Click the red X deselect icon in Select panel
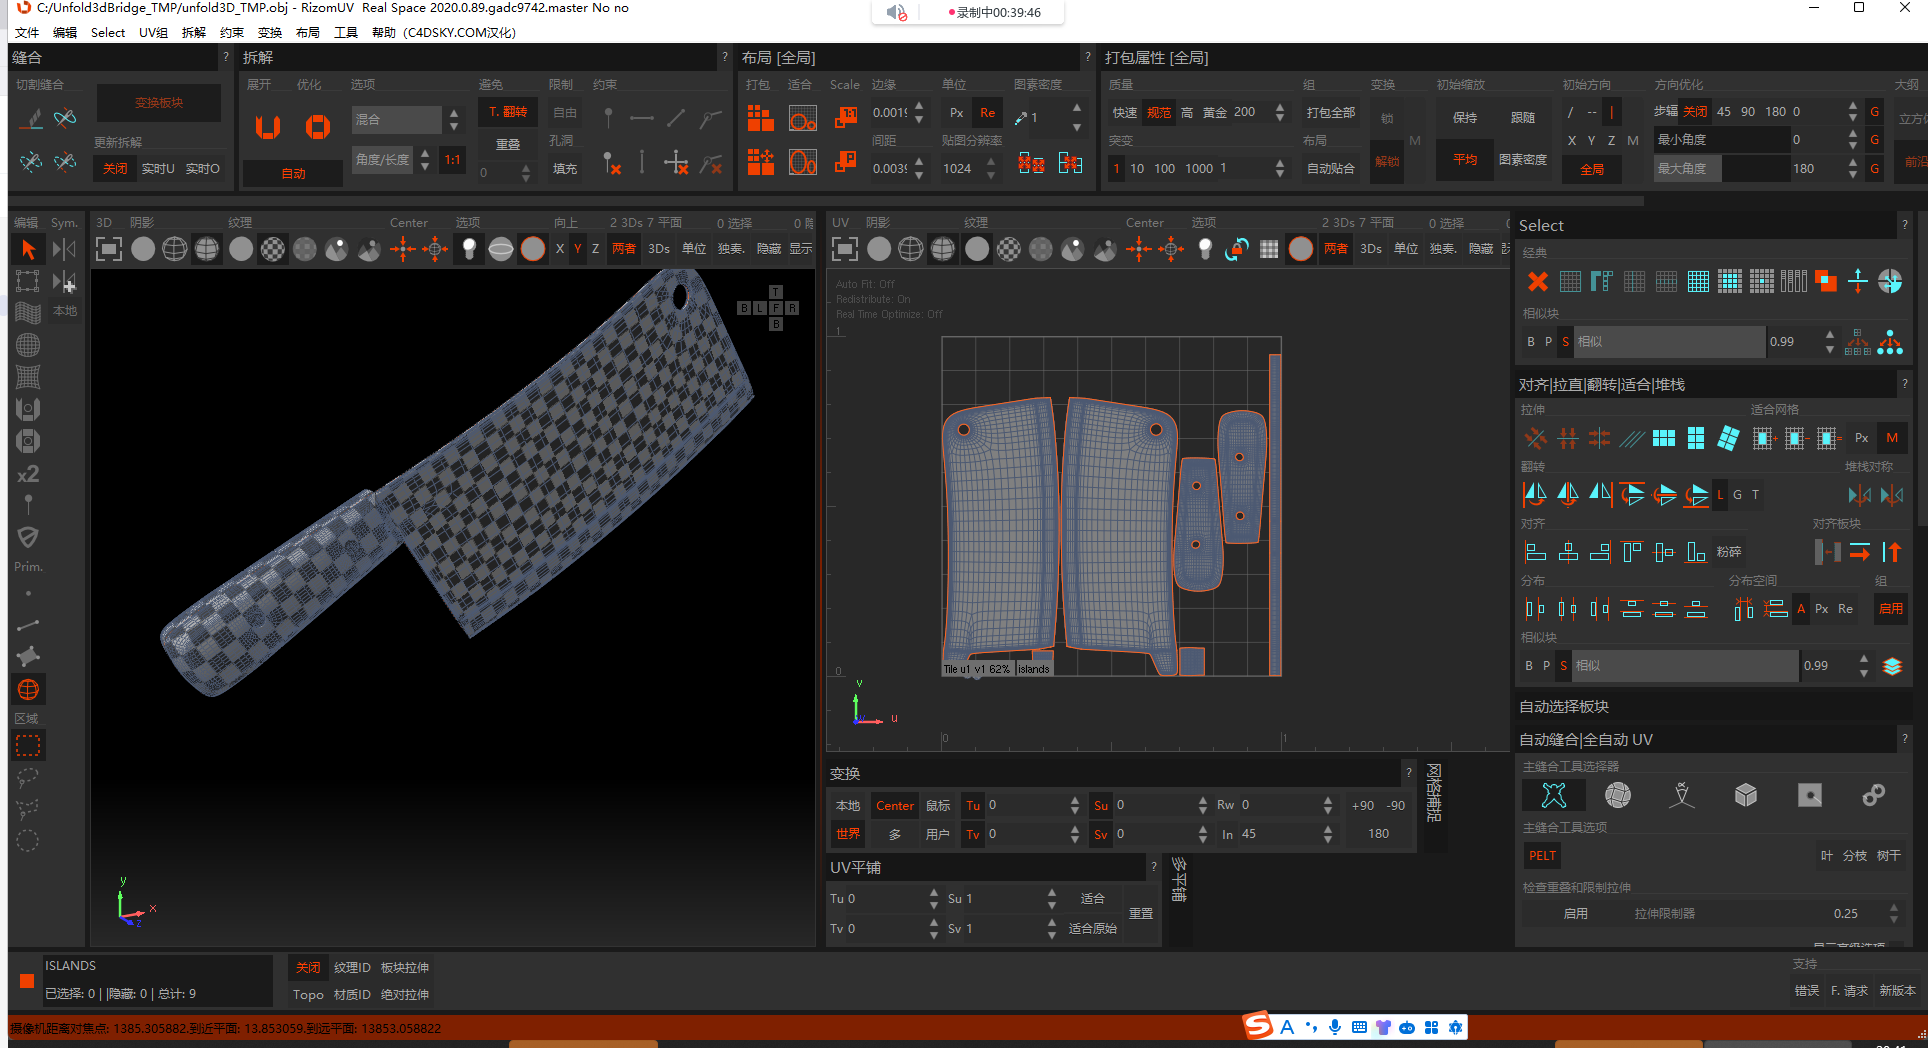The width and height of the screenshot is (1928, 1048). pos(1537,282)
